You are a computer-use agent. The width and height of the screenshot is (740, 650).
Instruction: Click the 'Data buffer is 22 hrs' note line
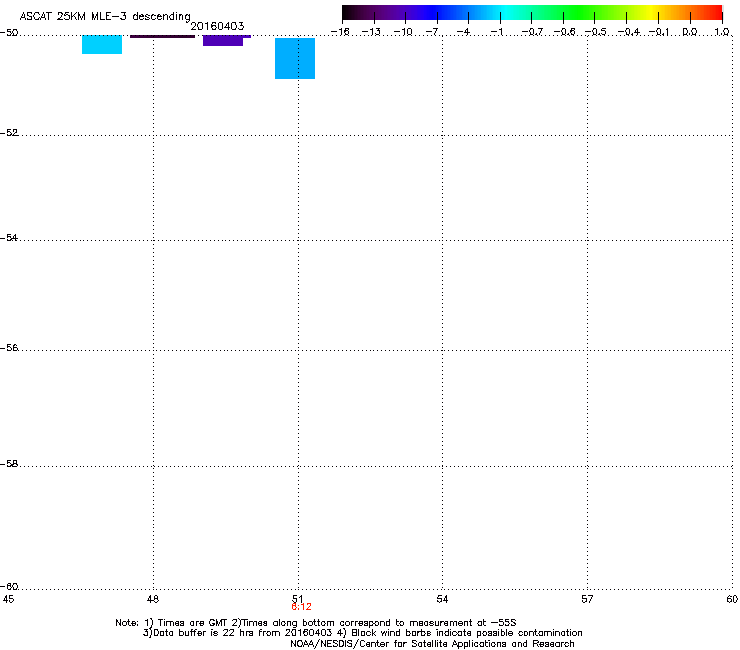362,633
